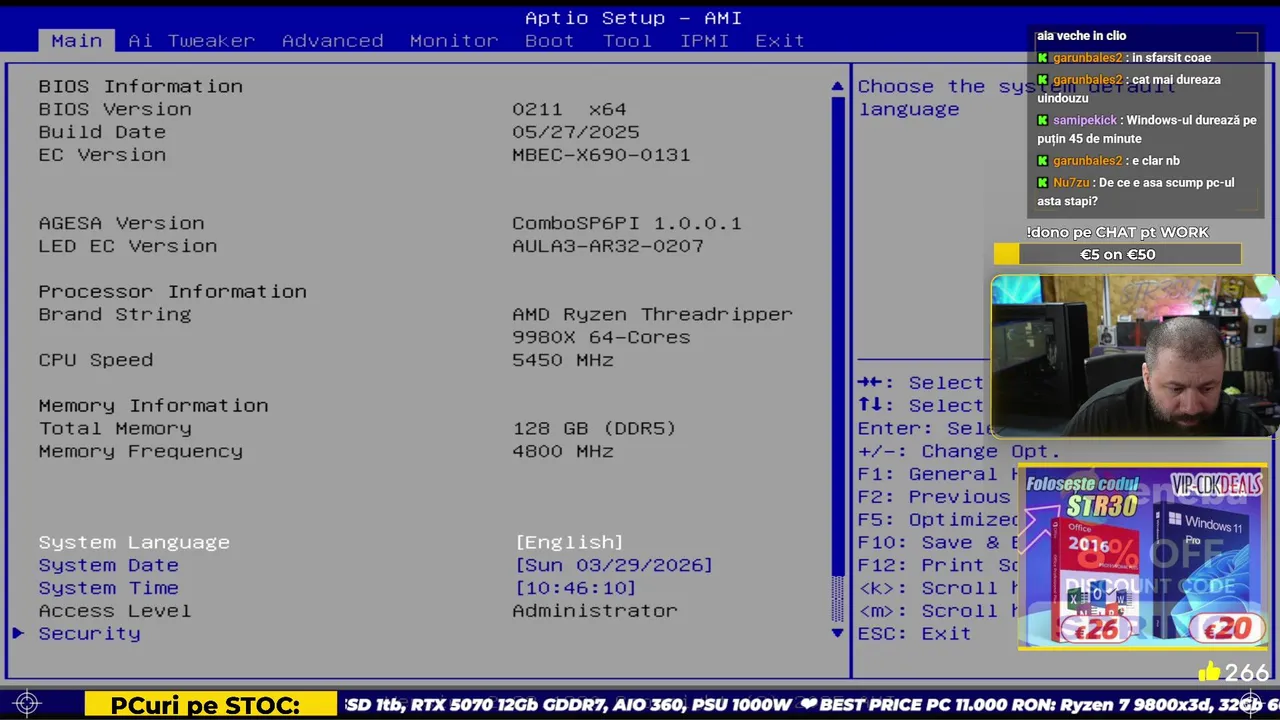This screenshot has width=1280, height=720.
Task: Click the crosshair icon in ticker bar
Action: coord(28,704)
